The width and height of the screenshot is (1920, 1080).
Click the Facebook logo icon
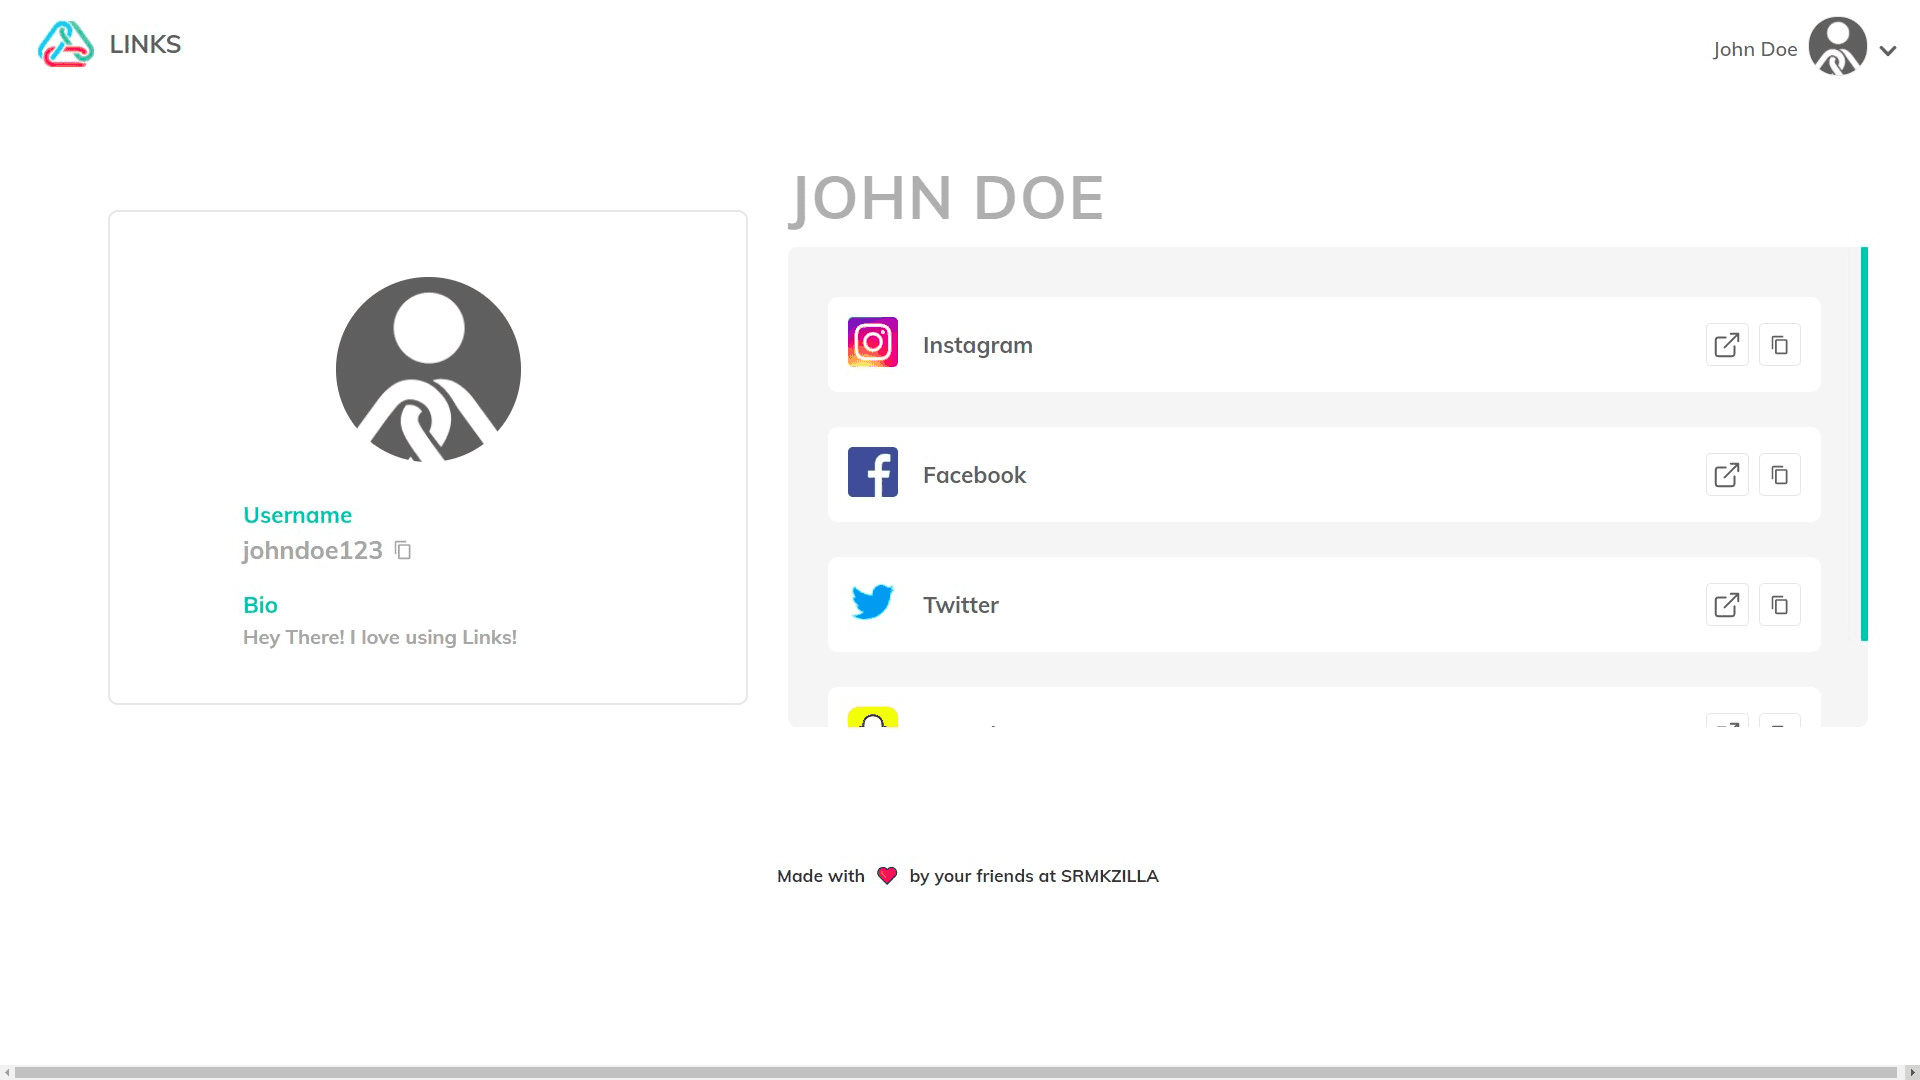point(872,473)
